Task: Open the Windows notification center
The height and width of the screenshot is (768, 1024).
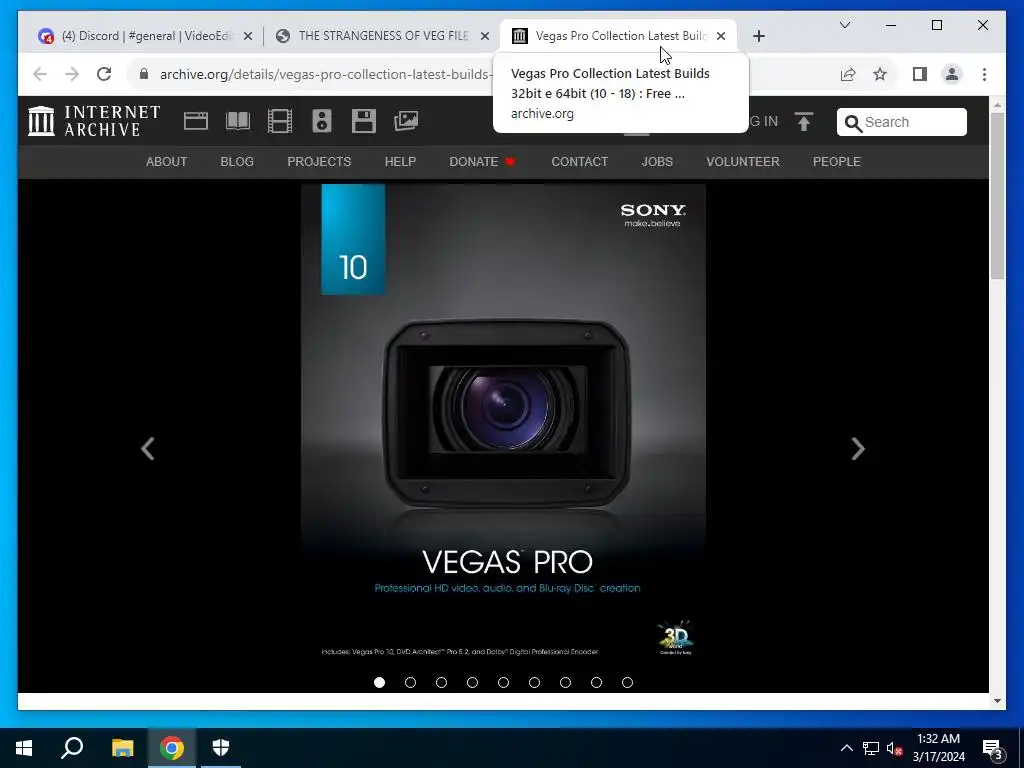Action: (x=993, y=748)
